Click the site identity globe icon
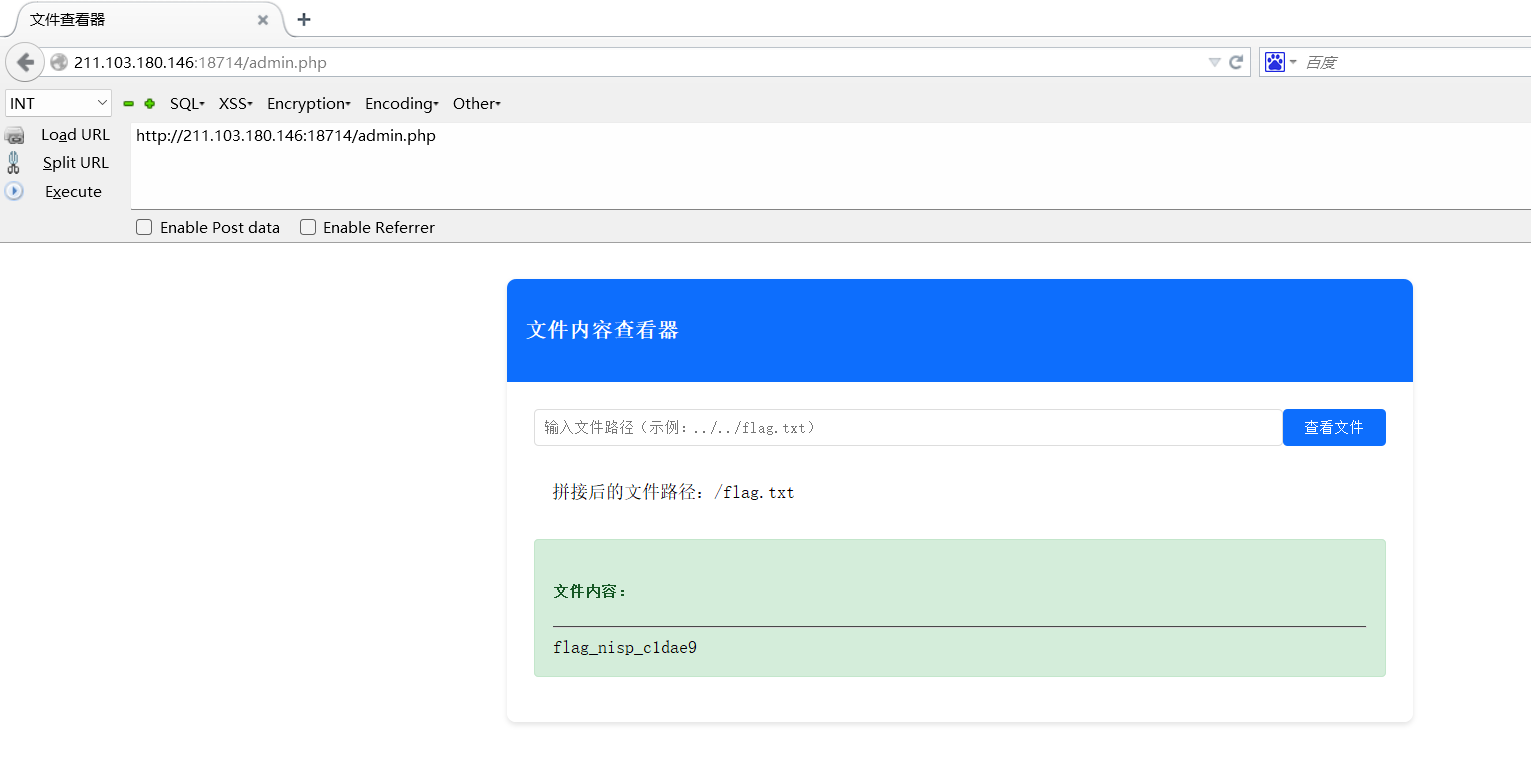 click(x=59, y=62)
